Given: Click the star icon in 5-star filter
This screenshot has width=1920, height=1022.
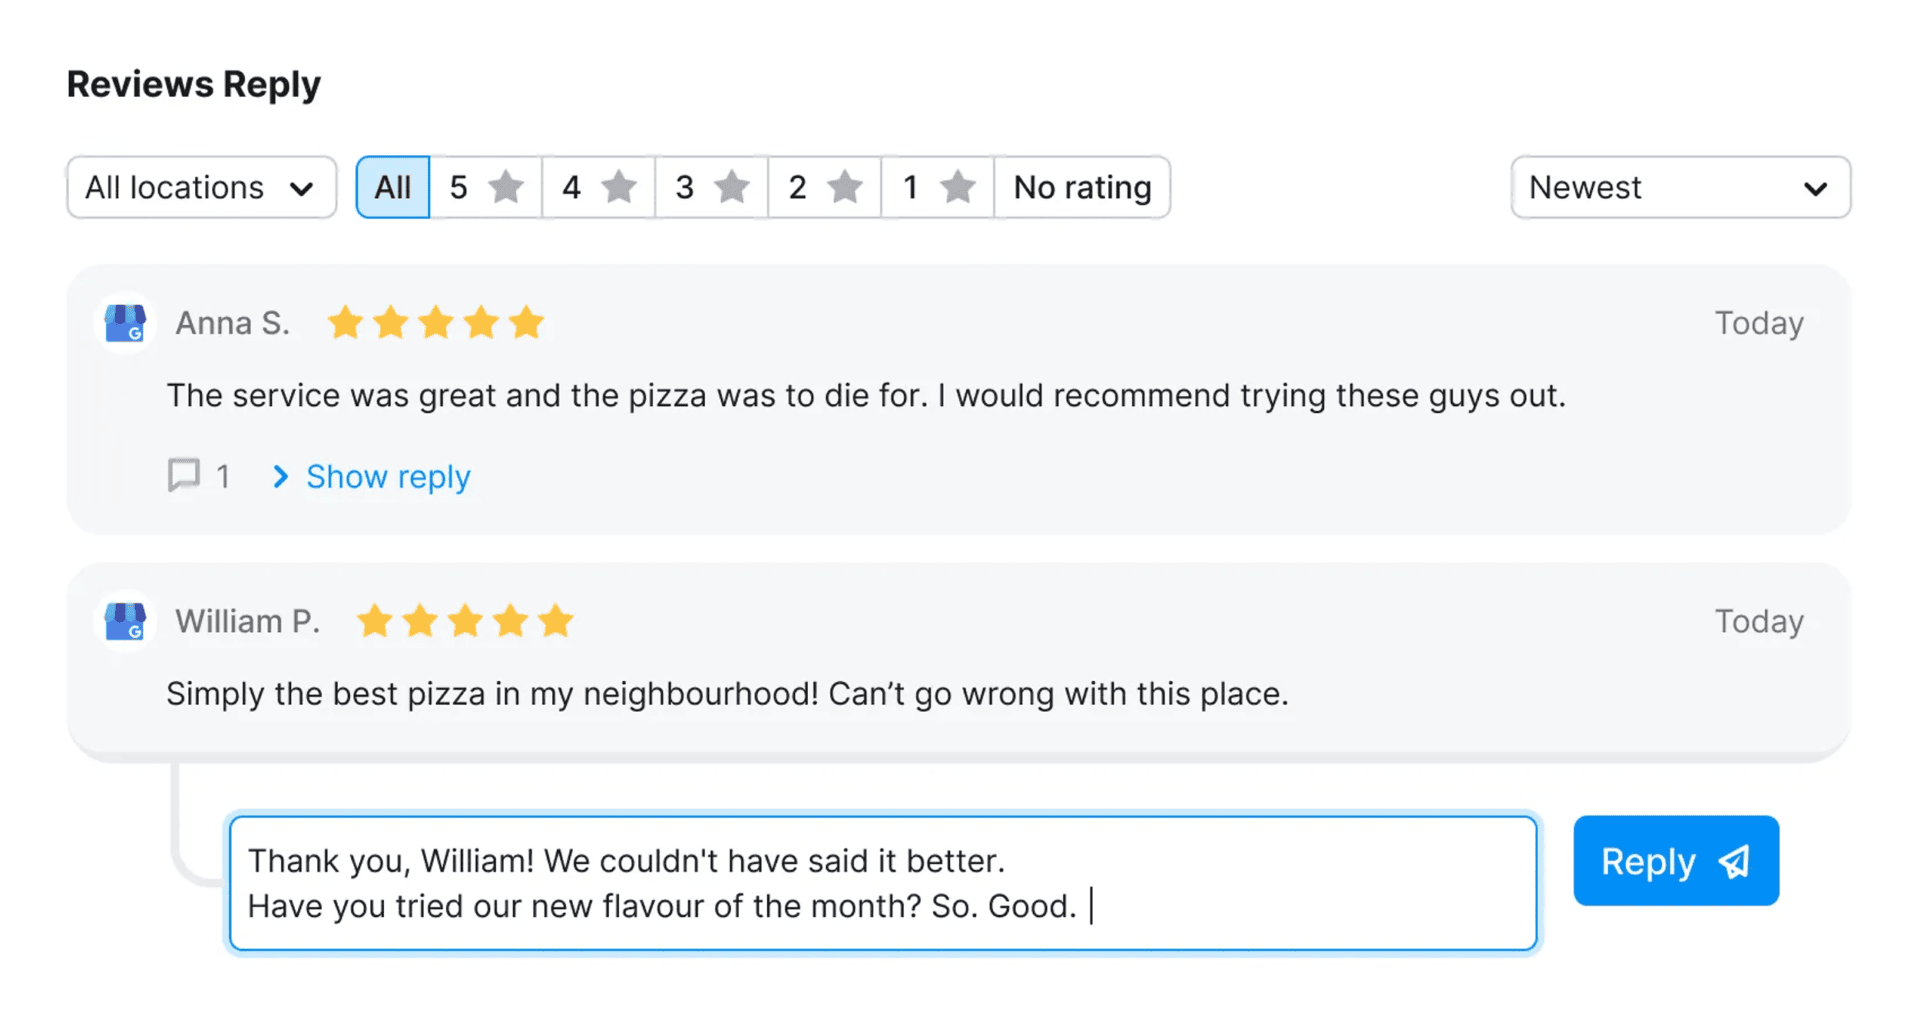Looking at the screenshot, I should (x=507, y=187).
